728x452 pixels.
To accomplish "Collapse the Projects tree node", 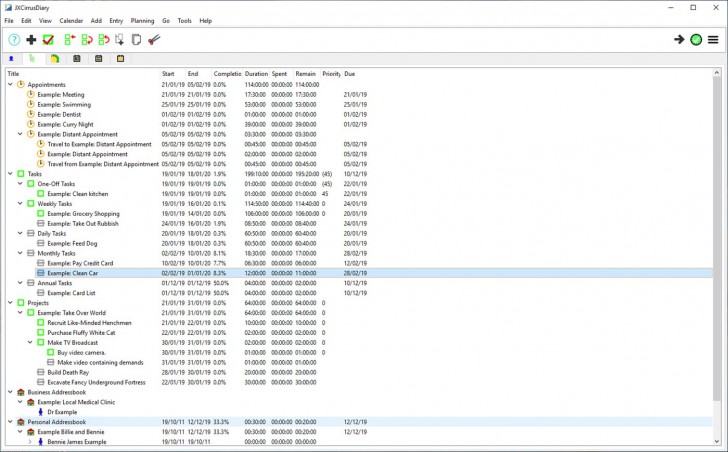I will pos(10,302).
